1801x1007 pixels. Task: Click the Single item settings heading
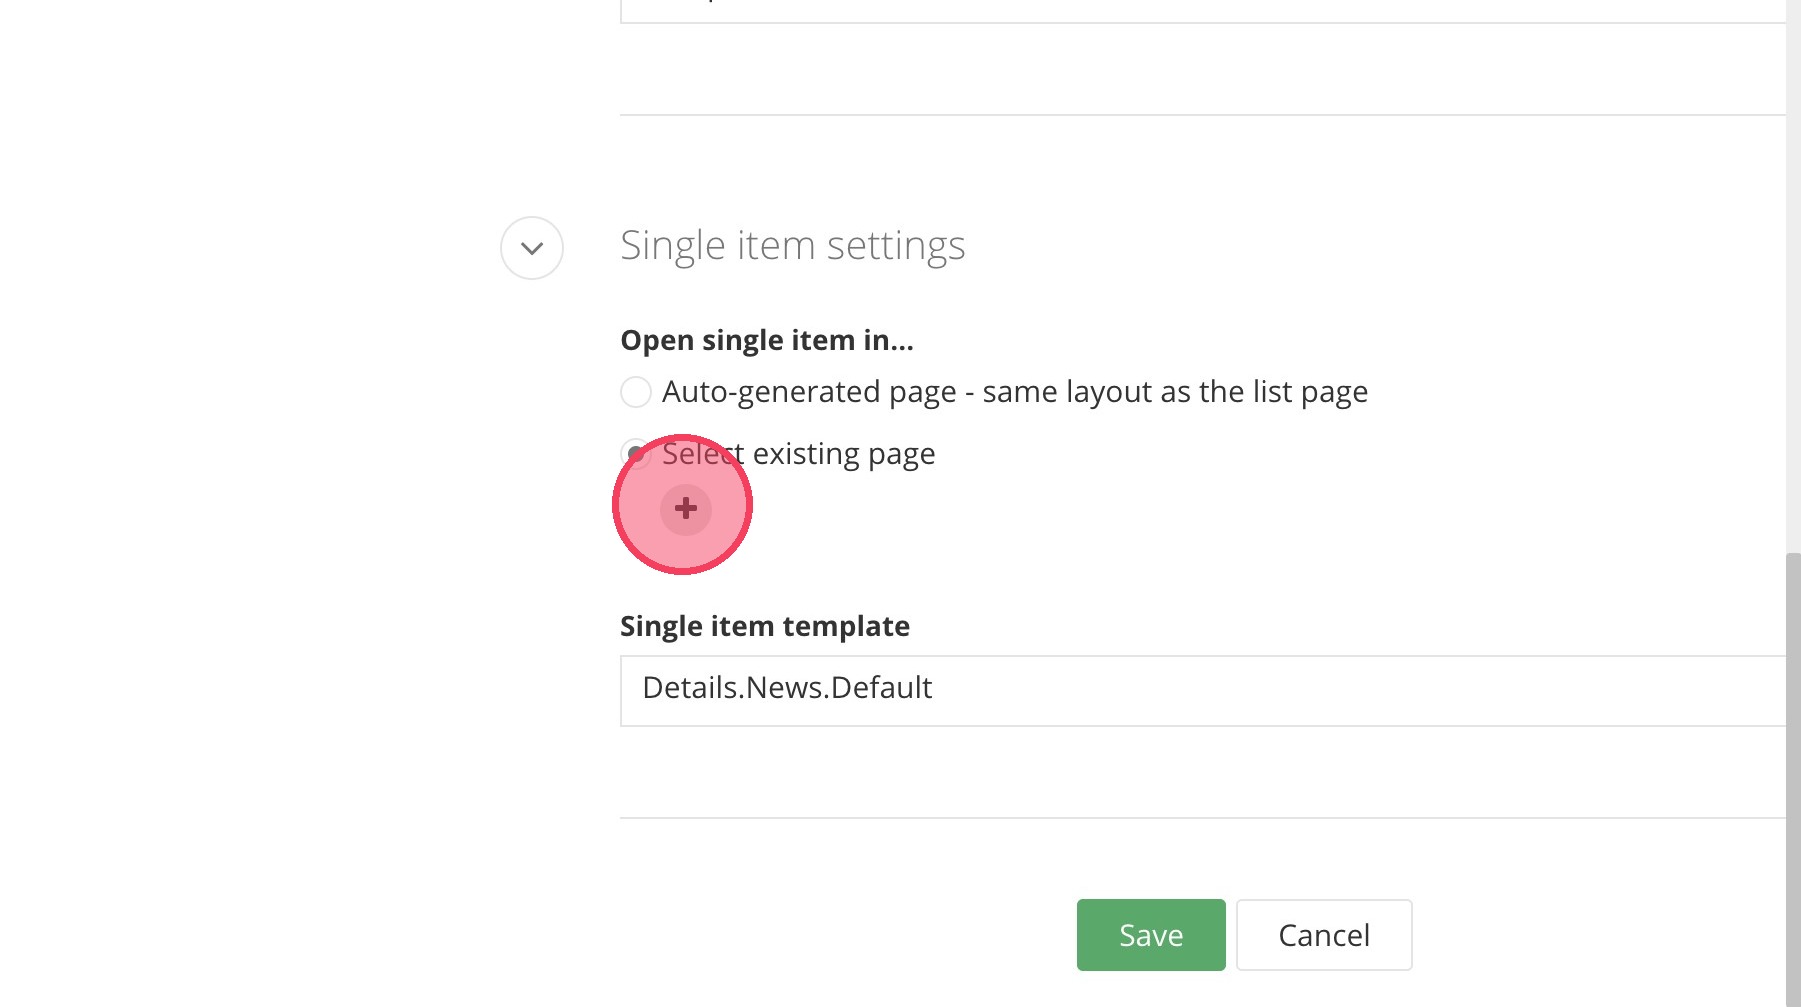click(x=792, y=246)
